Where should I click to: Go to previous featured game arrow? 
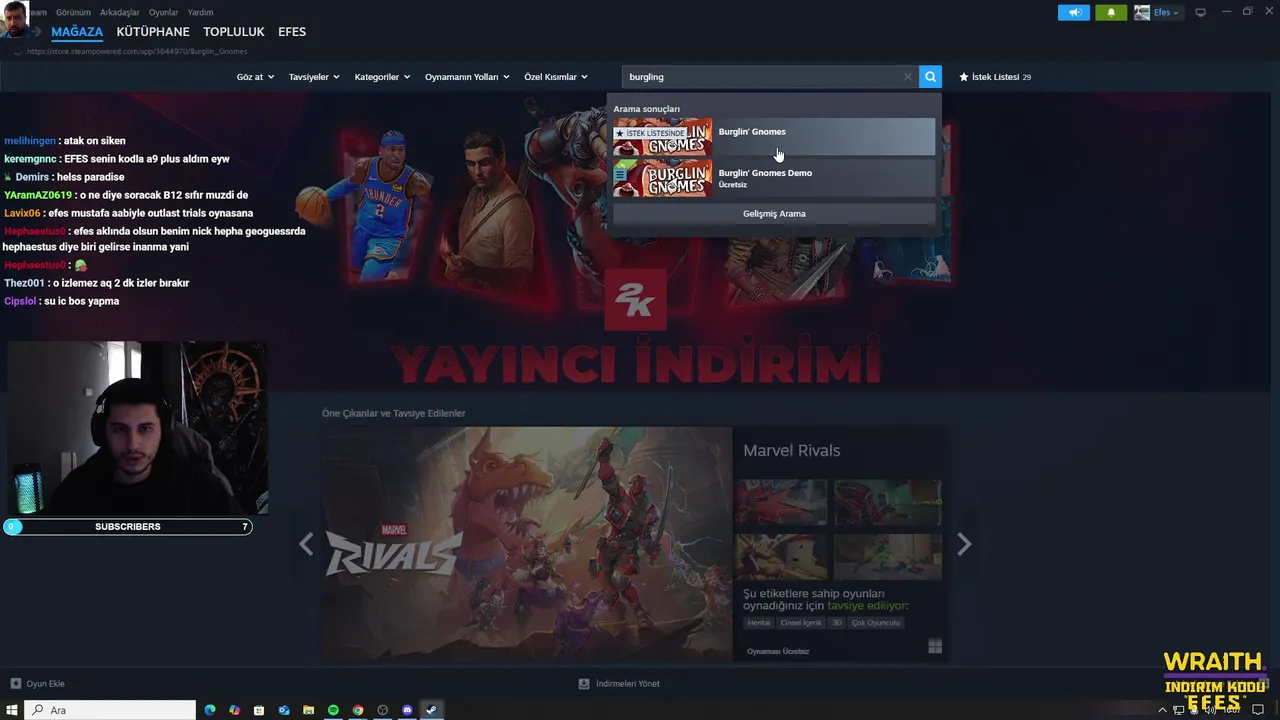coord(306,544)
